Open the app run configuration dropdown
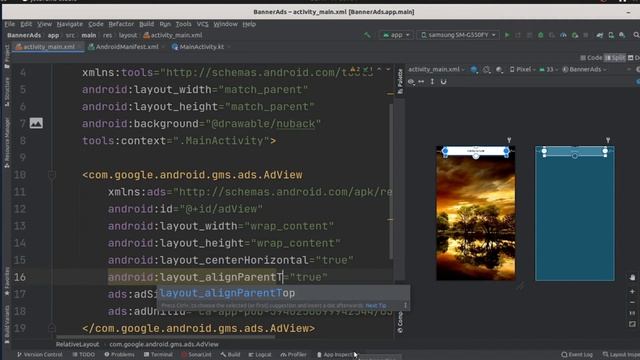Screen dimensions: 640x360 coord(396,35)
